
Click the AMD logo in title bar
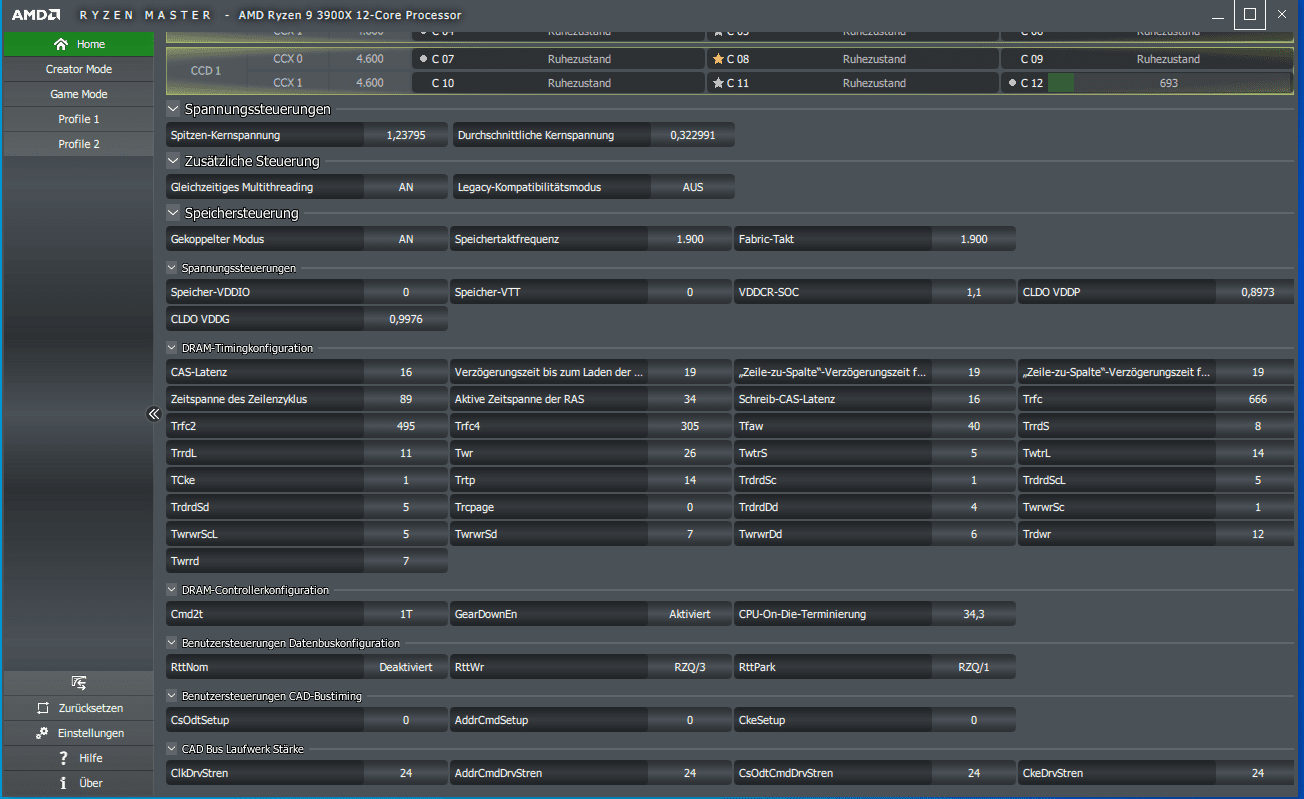pos(35,15)
